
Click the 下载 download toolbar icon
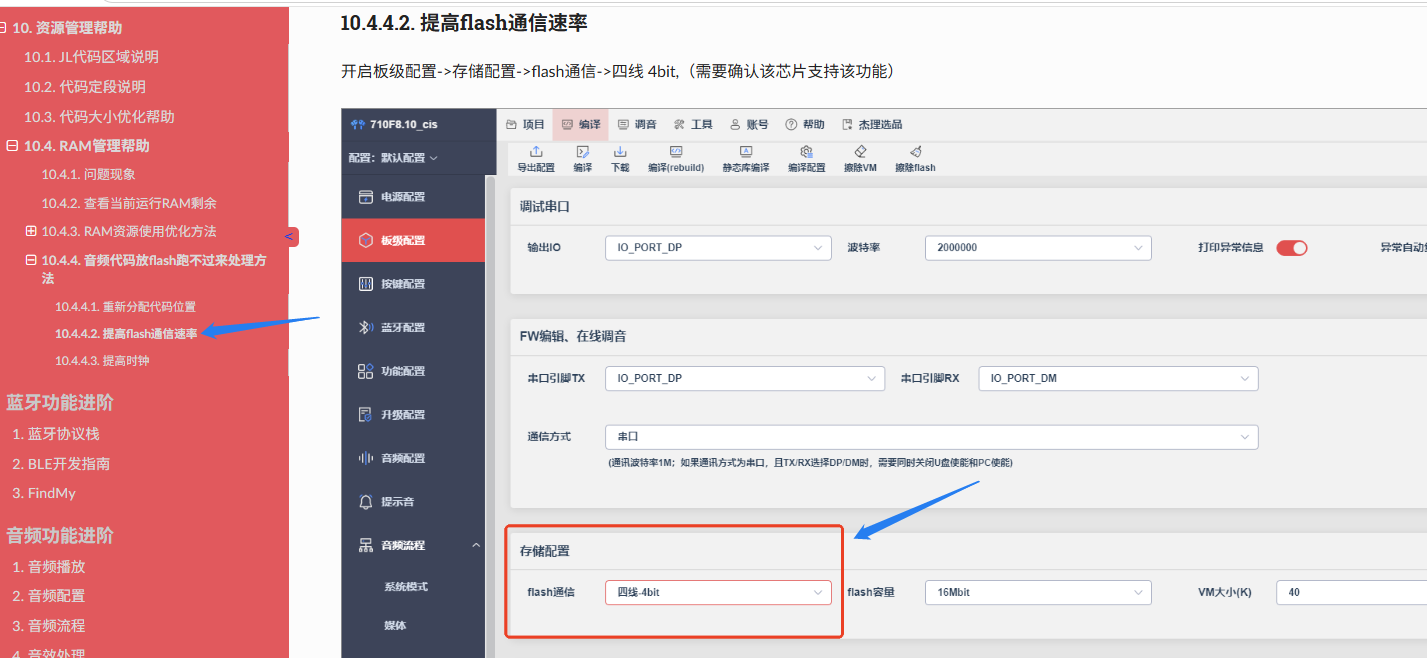(x=620, y=152)
